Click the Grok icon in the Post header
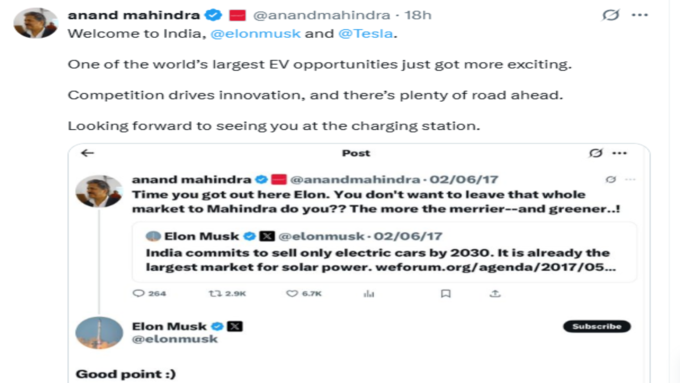Screen dimensions: 680x383 (x=596, y=153)
